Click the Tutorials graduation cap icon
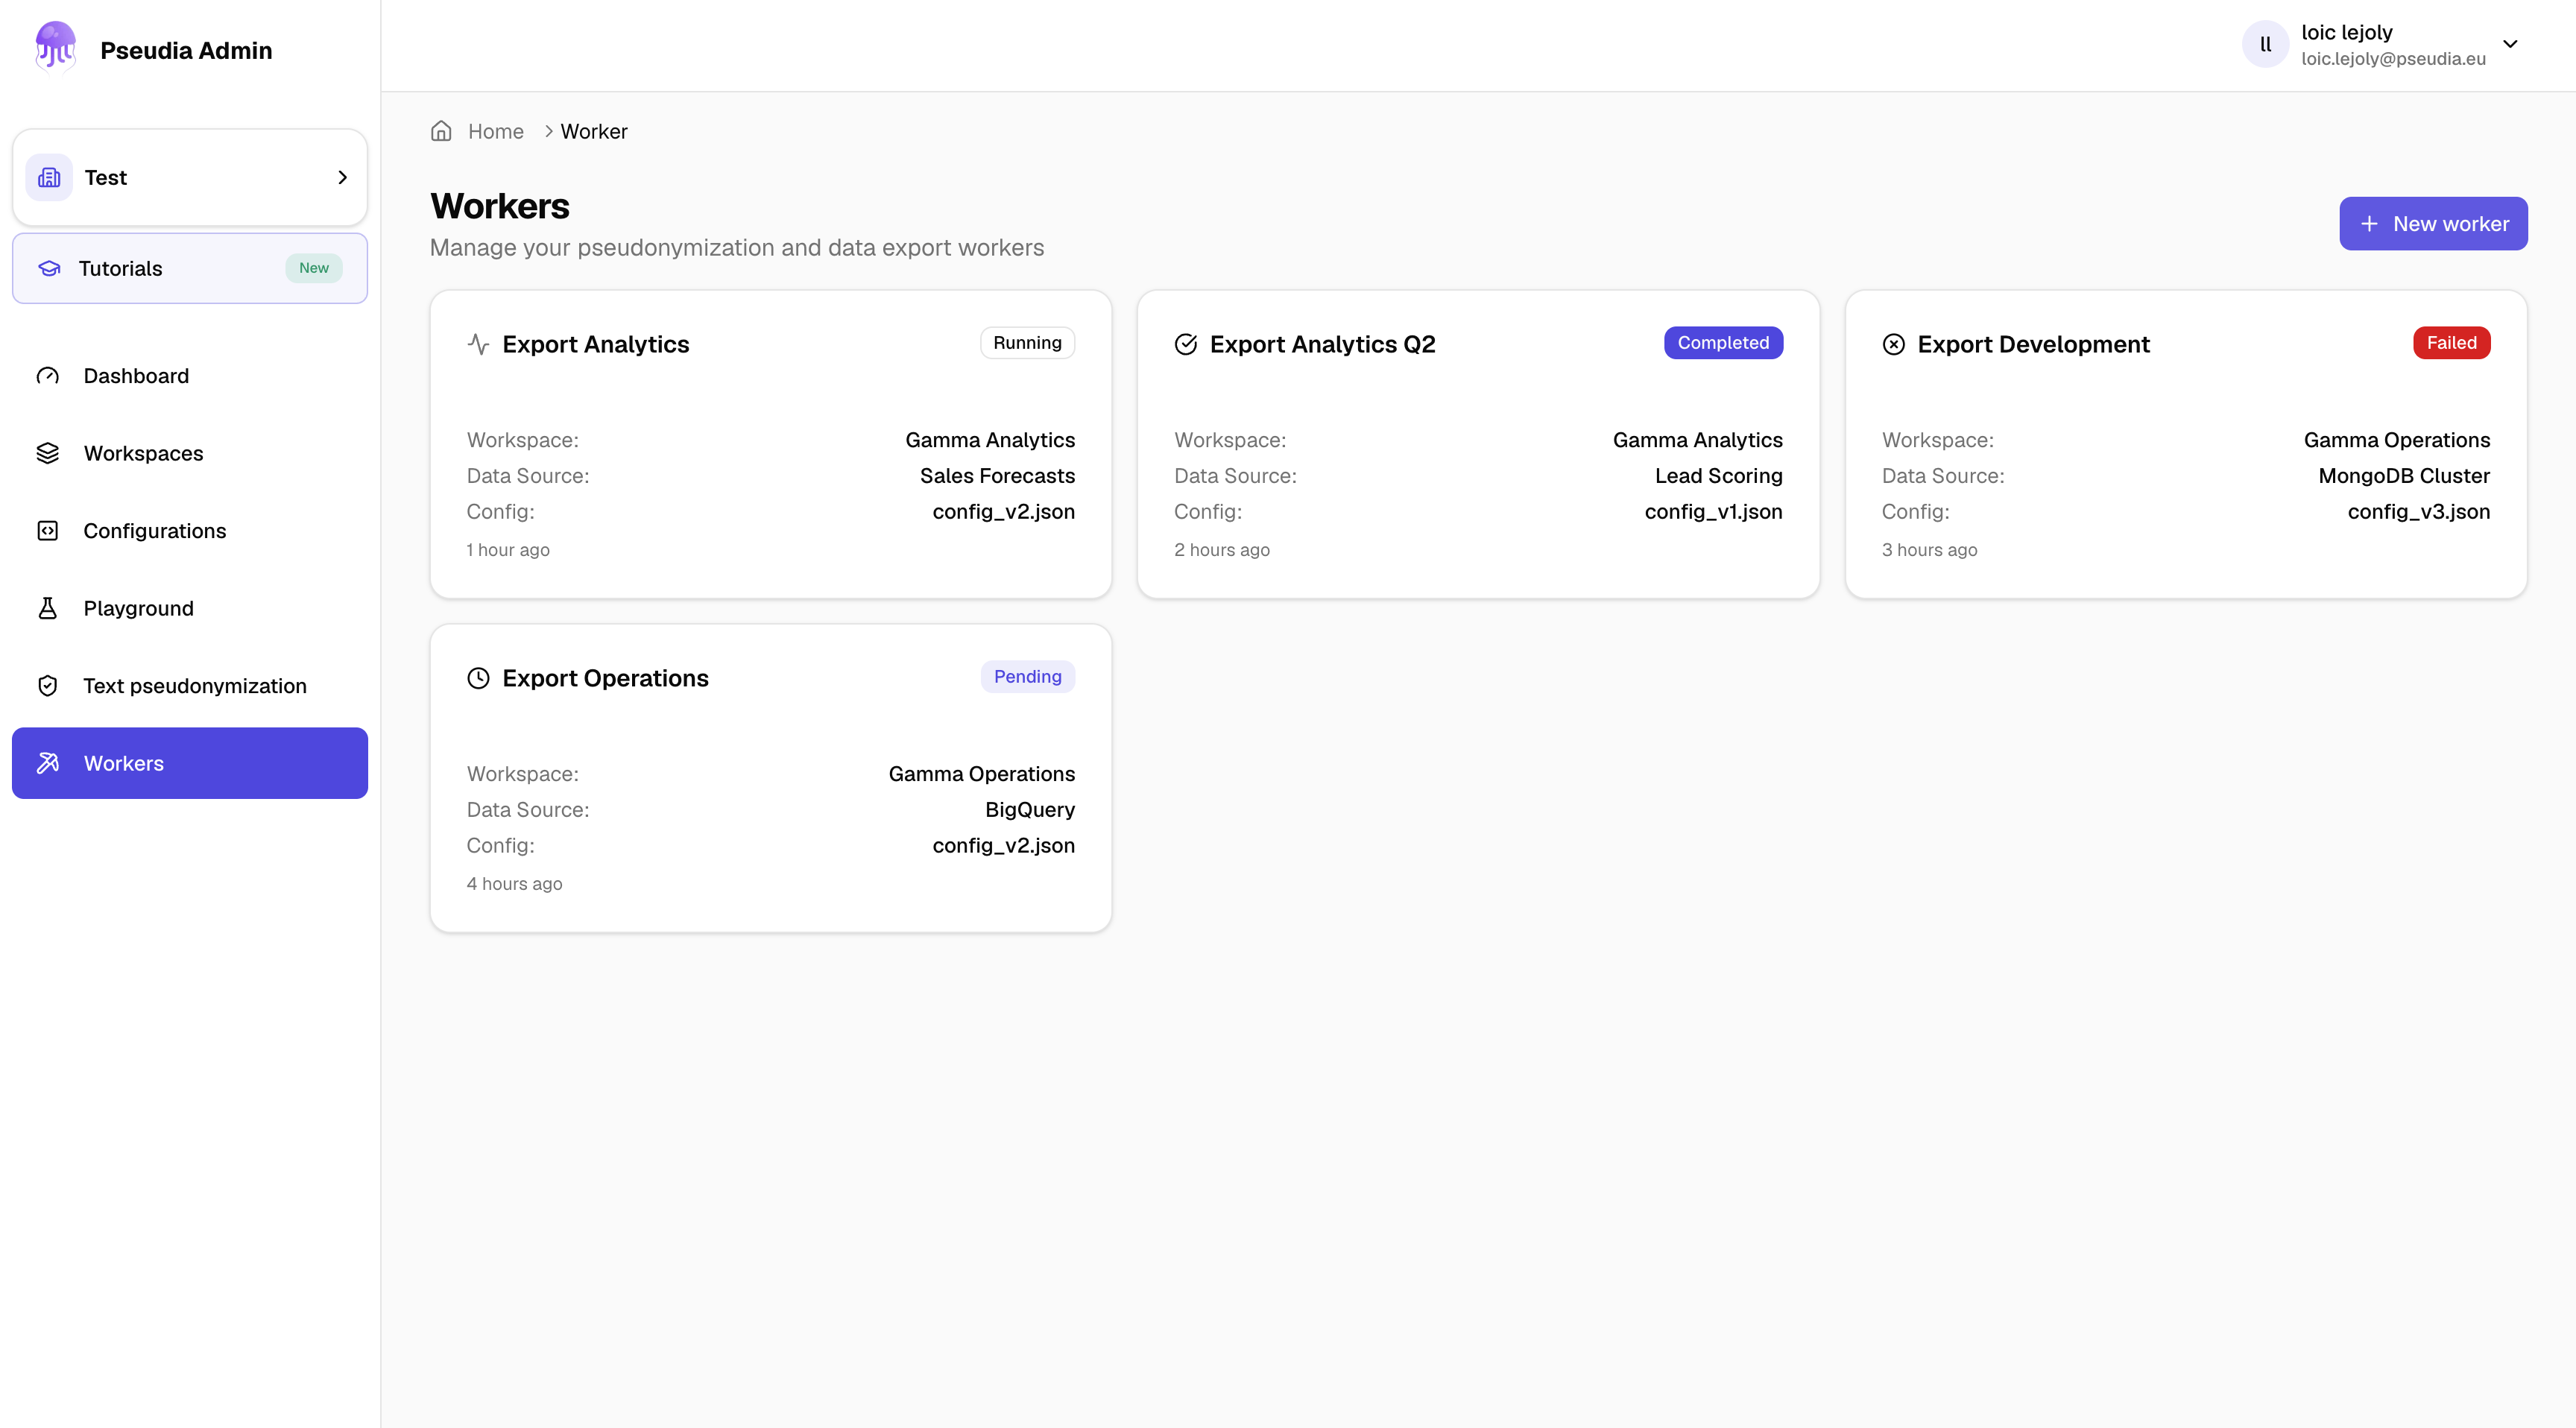Viewport: 2576px width, 1428px height. coord(49,268)
